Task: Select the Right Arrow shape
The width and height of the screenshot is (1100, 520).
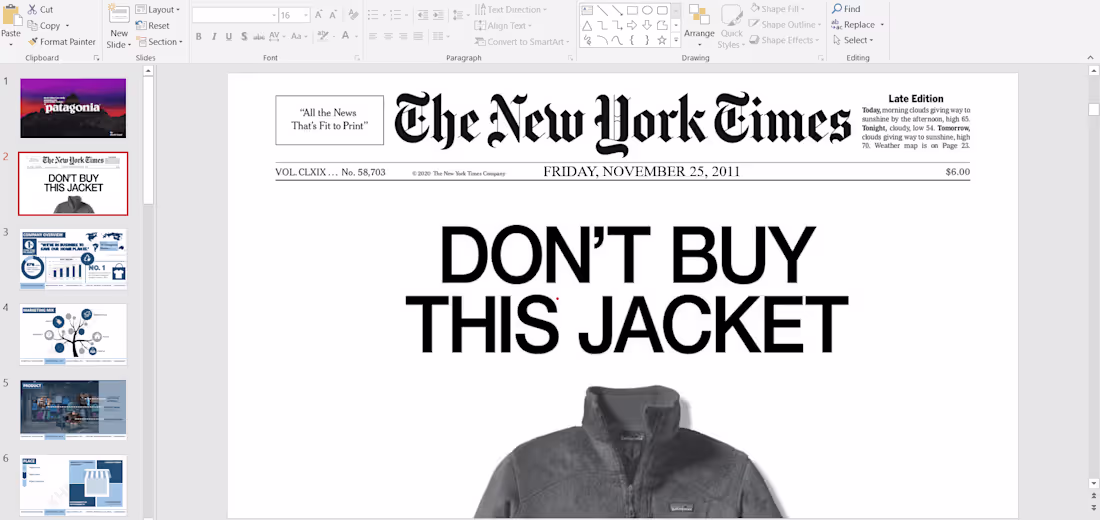Action: click(632, 25)
